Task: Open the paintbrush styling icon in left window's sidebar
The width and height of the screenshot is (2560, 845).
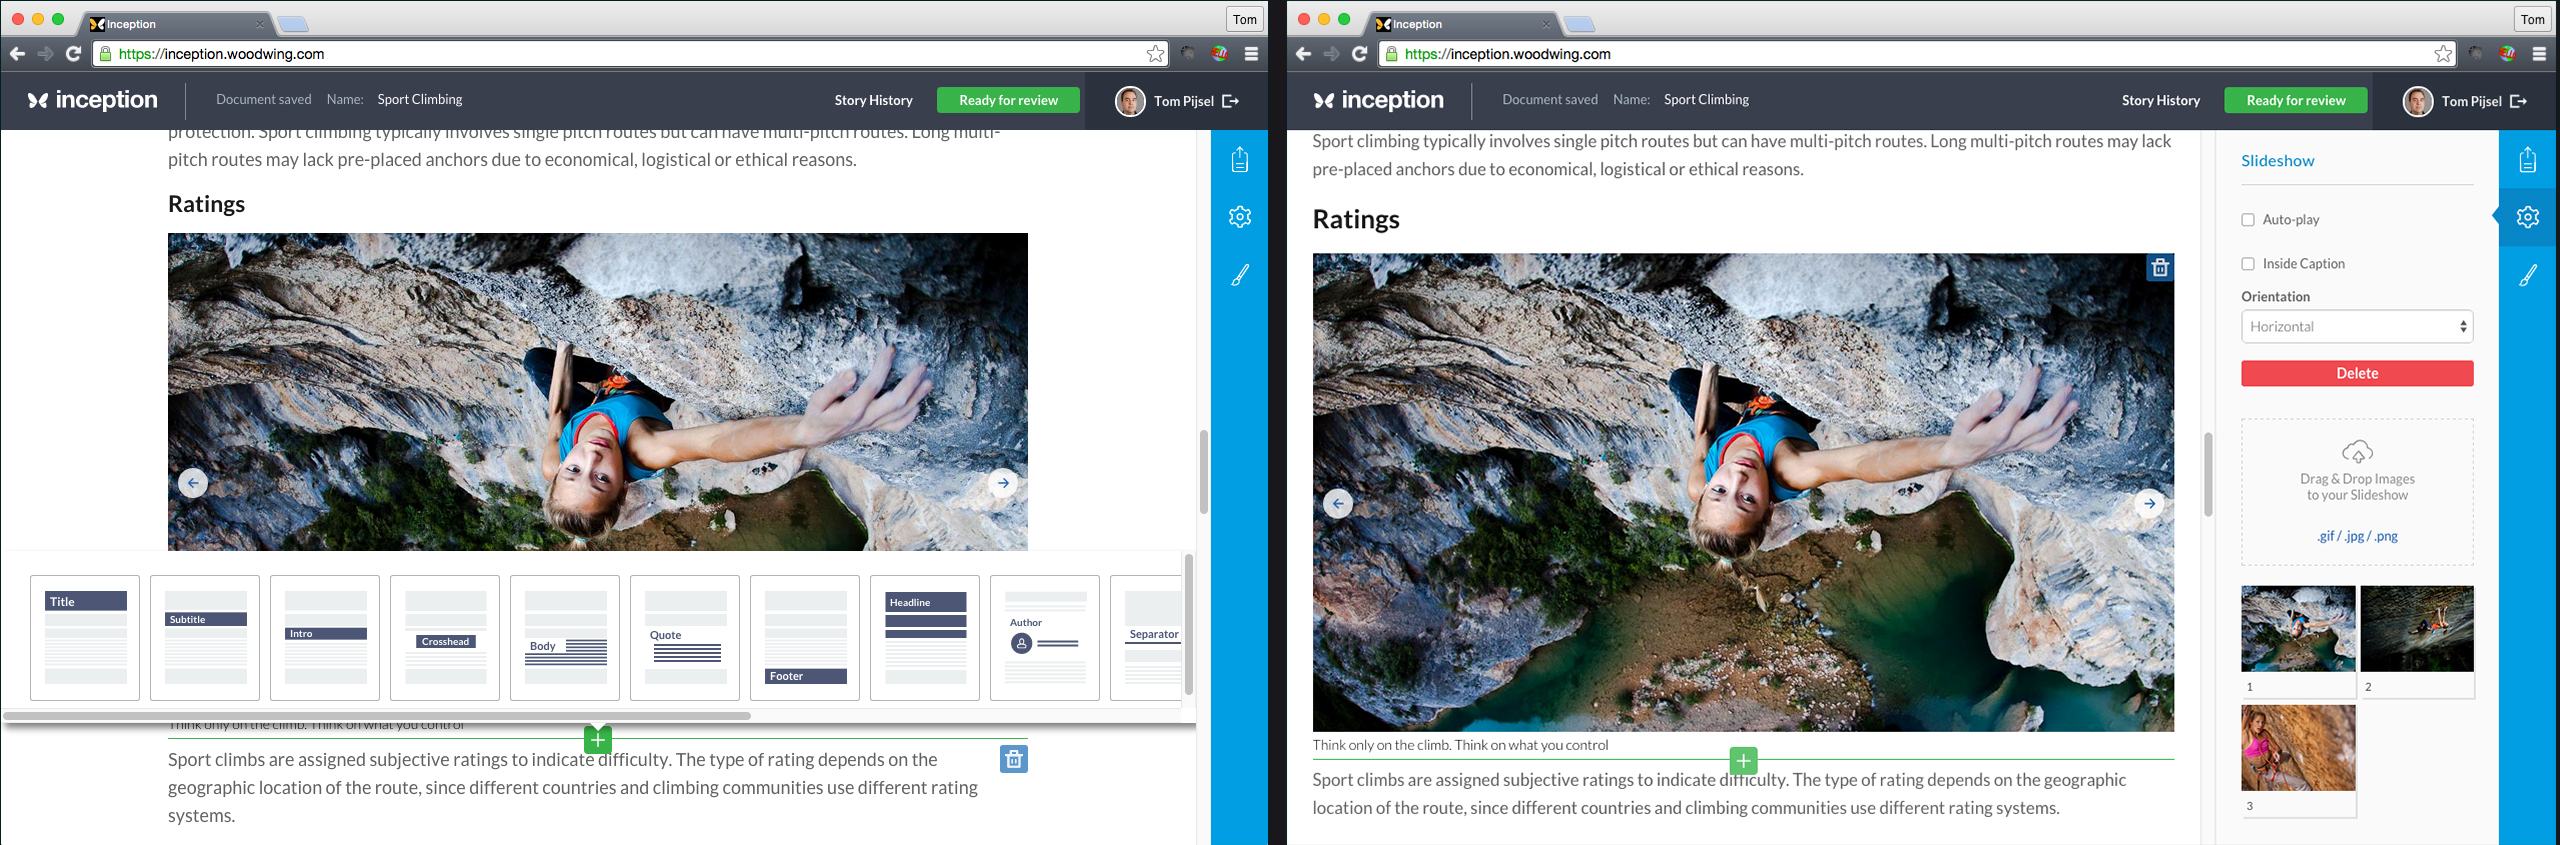Action: point(1239,276)
